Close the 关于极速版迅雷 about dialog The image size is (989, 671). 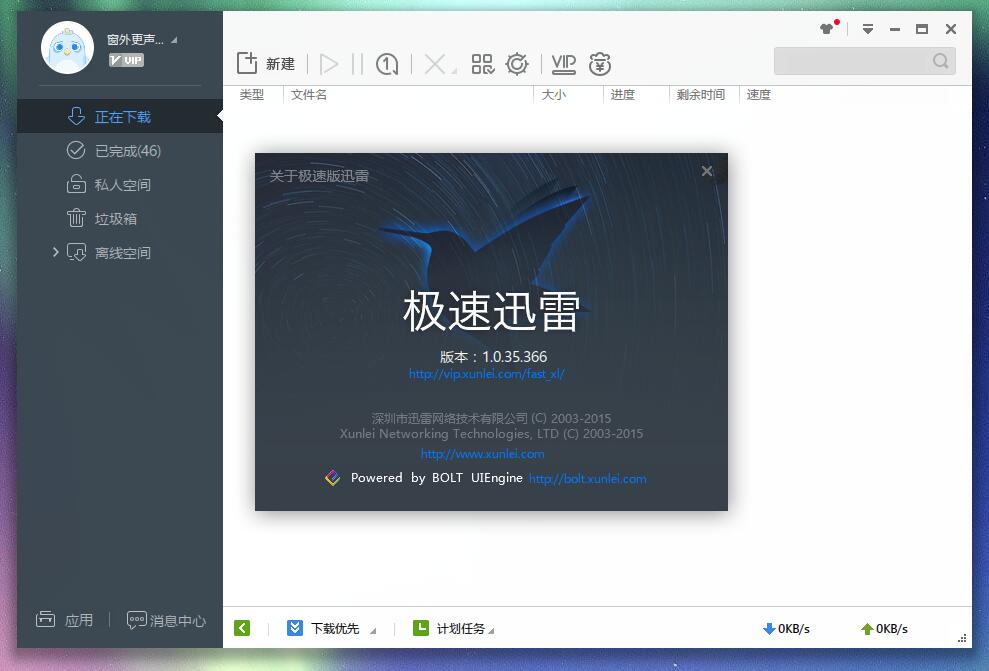pos(707,171)
